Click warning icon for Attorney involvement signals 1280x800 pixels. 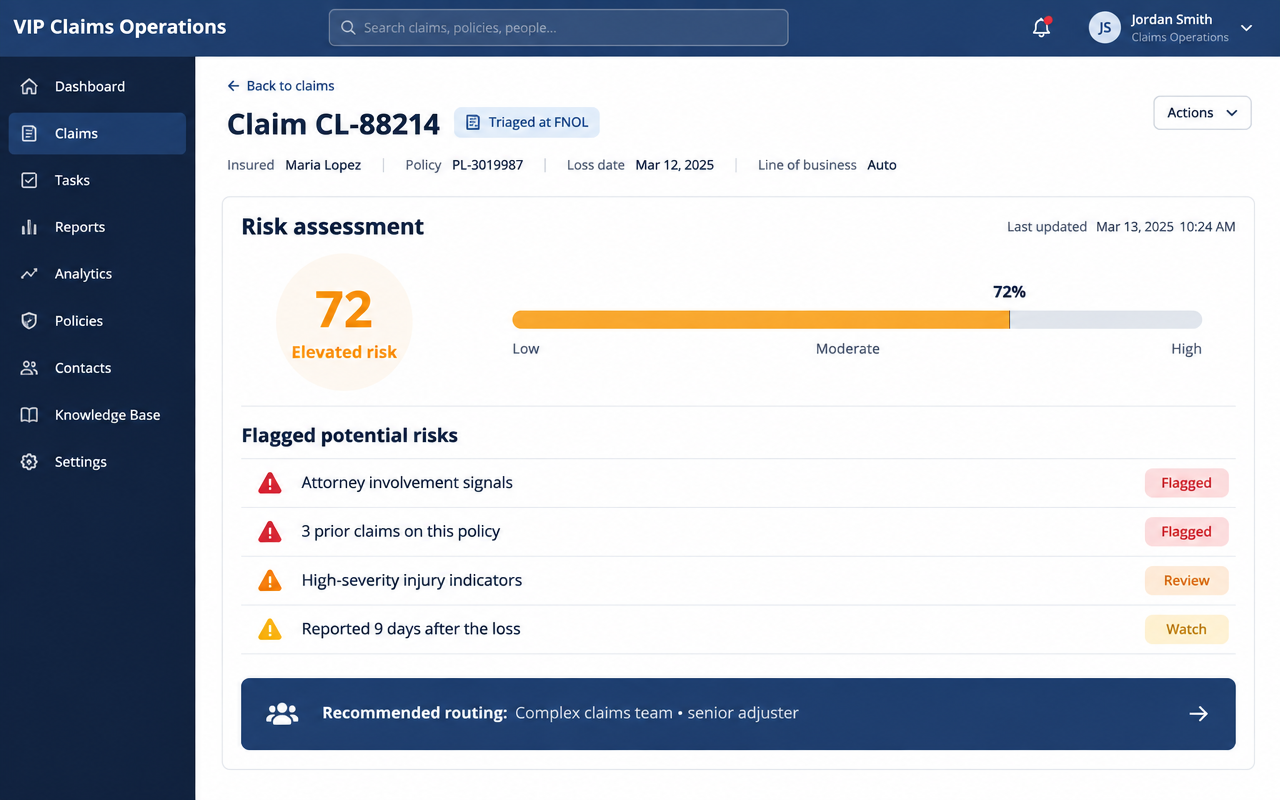[270, 483]
